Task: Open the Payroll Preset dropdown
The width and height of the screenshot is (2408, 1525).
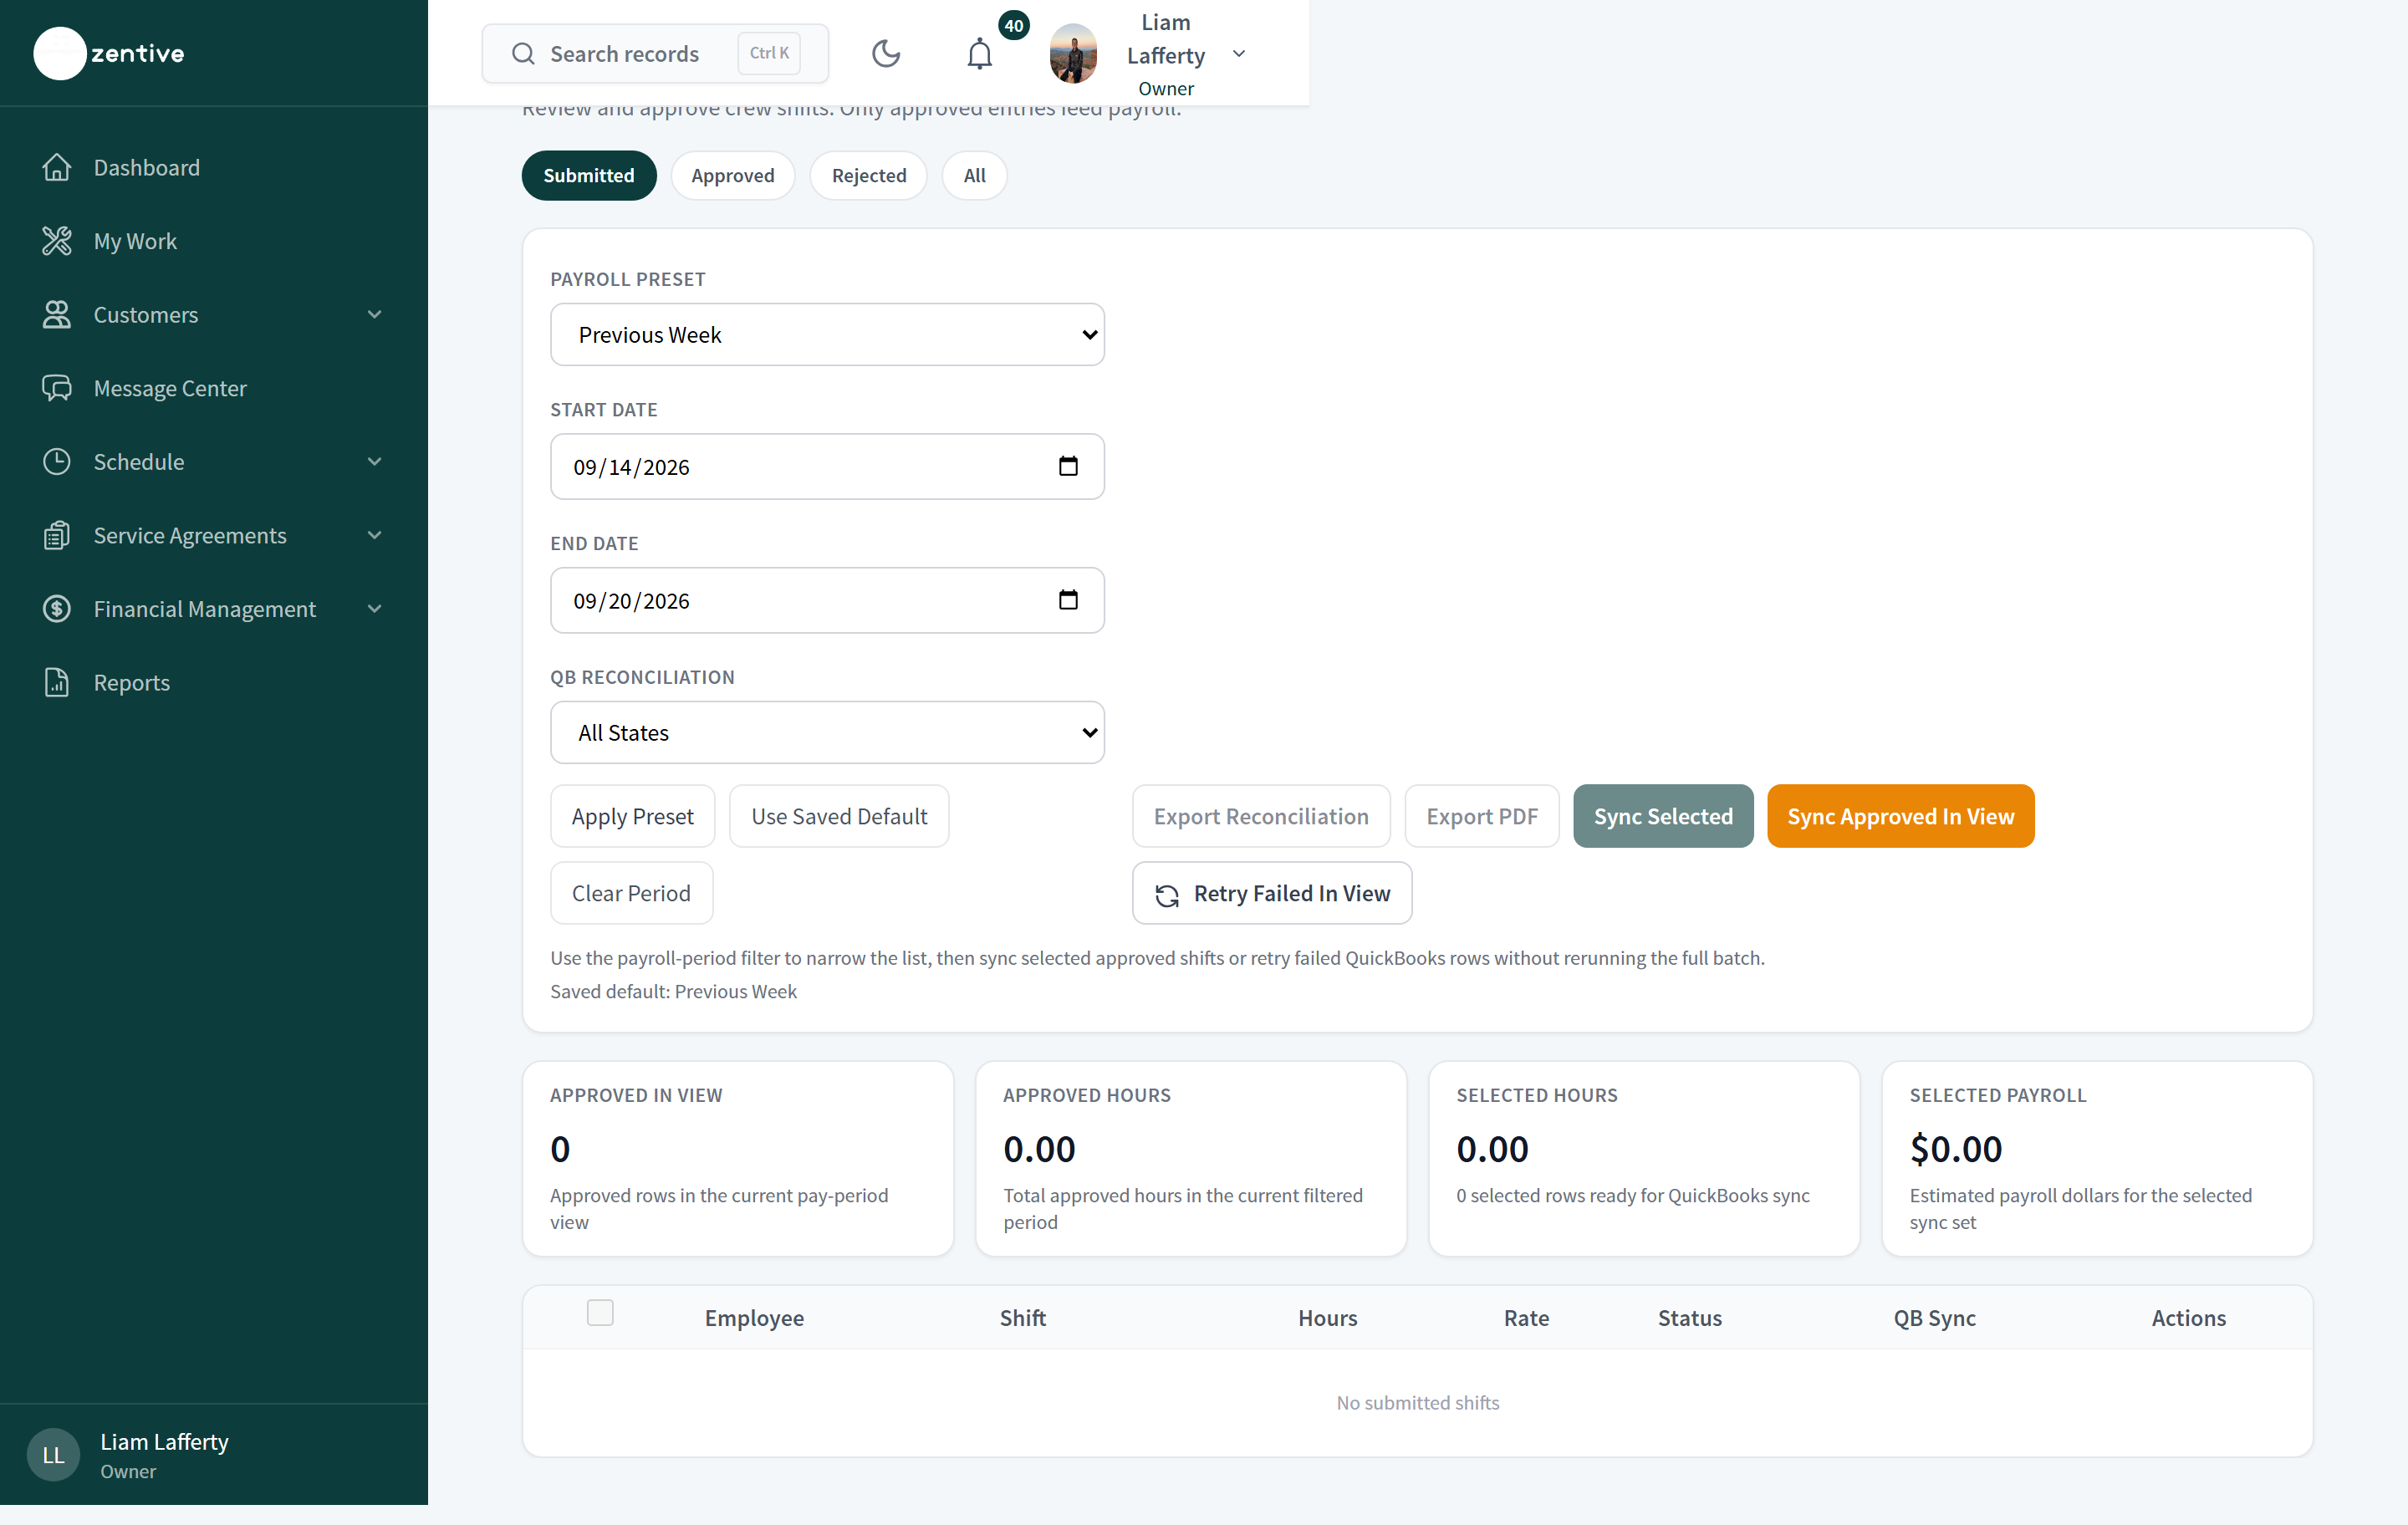Action: [827, 334]
